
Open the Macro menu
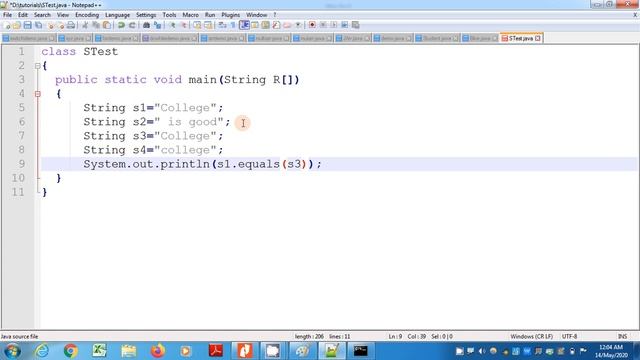pyautogui.click(x=190, y=15)
